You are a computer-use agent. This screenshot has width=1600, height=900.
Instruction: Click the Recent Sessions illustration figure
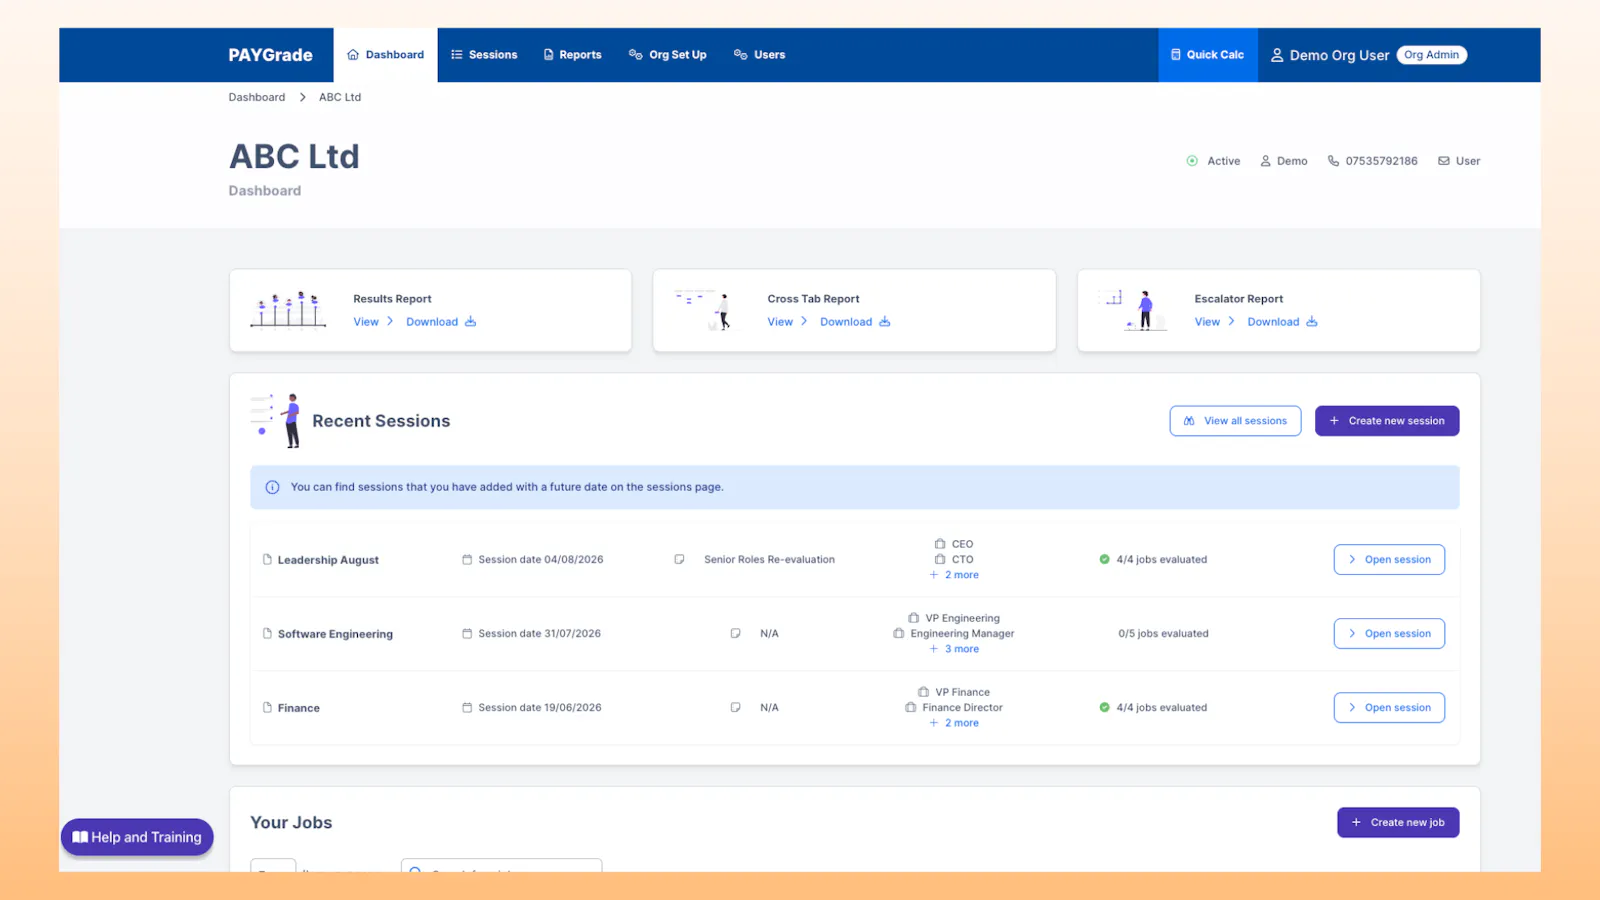276,421
